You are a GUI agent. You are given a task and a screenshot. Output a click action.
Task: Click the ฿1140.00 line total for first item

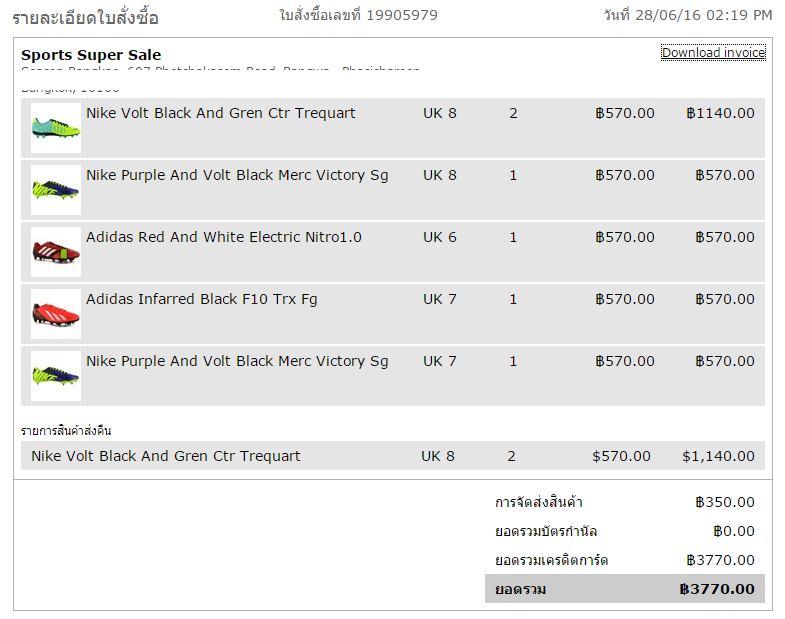[720, 113]
